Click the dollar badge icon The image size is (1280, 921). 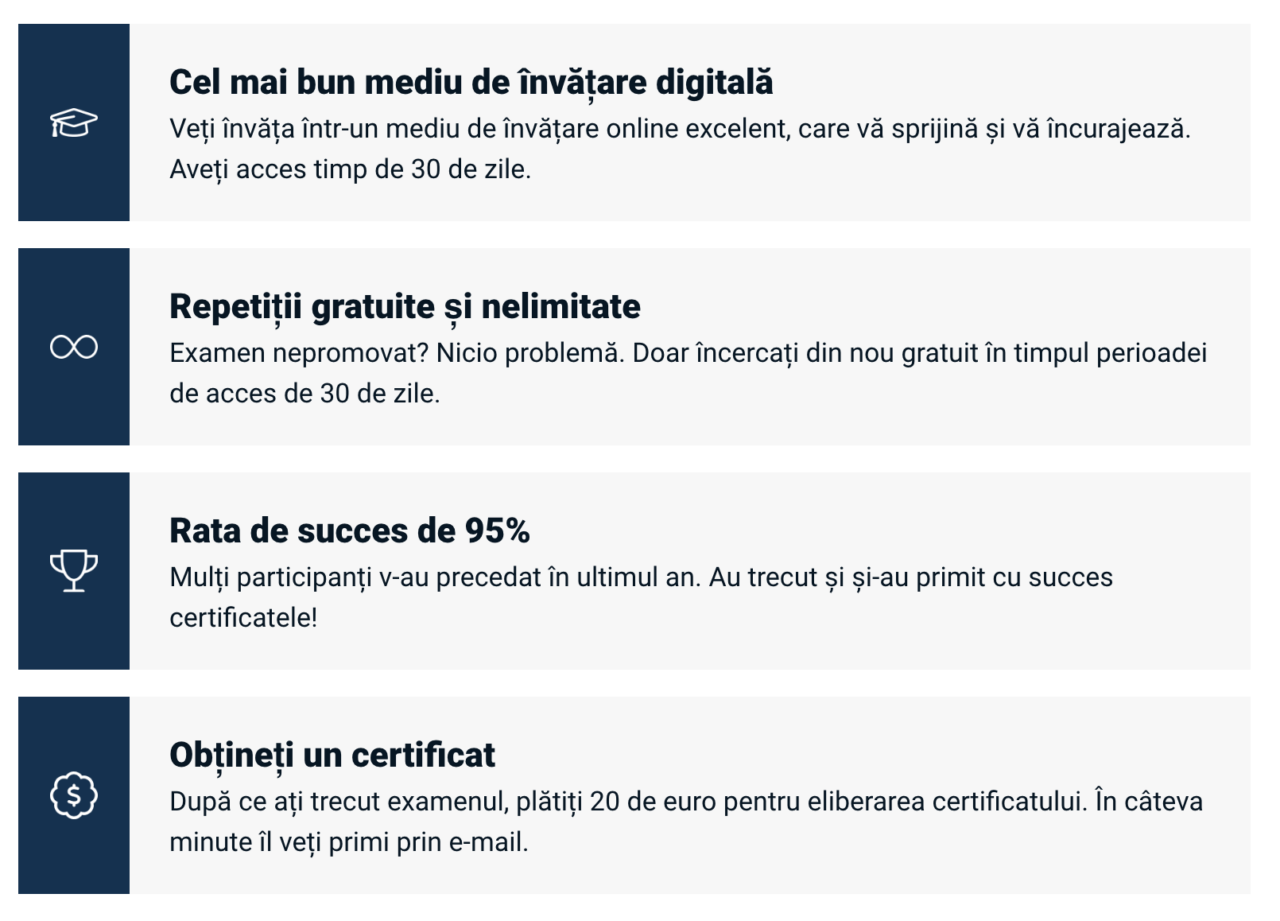coord(74,795)
